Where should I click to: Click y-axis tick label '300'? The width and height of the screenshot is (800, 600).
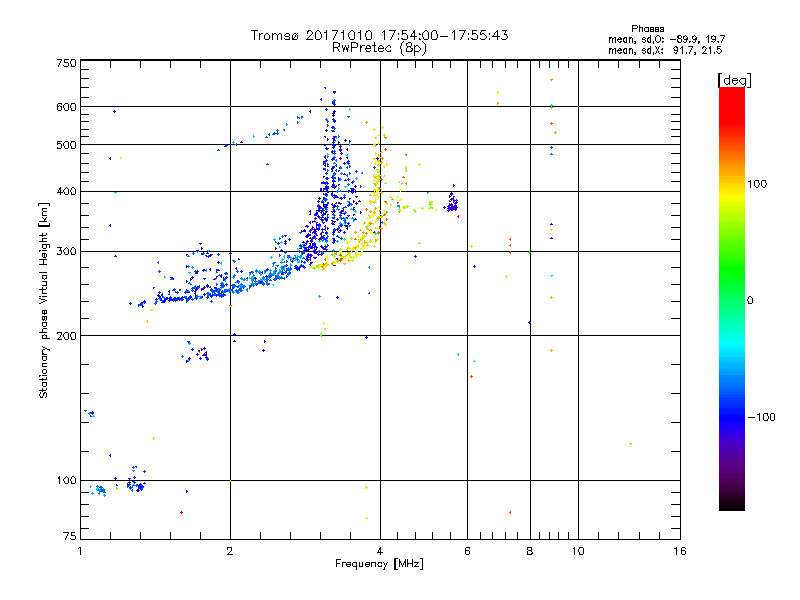pyautogui.click(x=67, y=251)
